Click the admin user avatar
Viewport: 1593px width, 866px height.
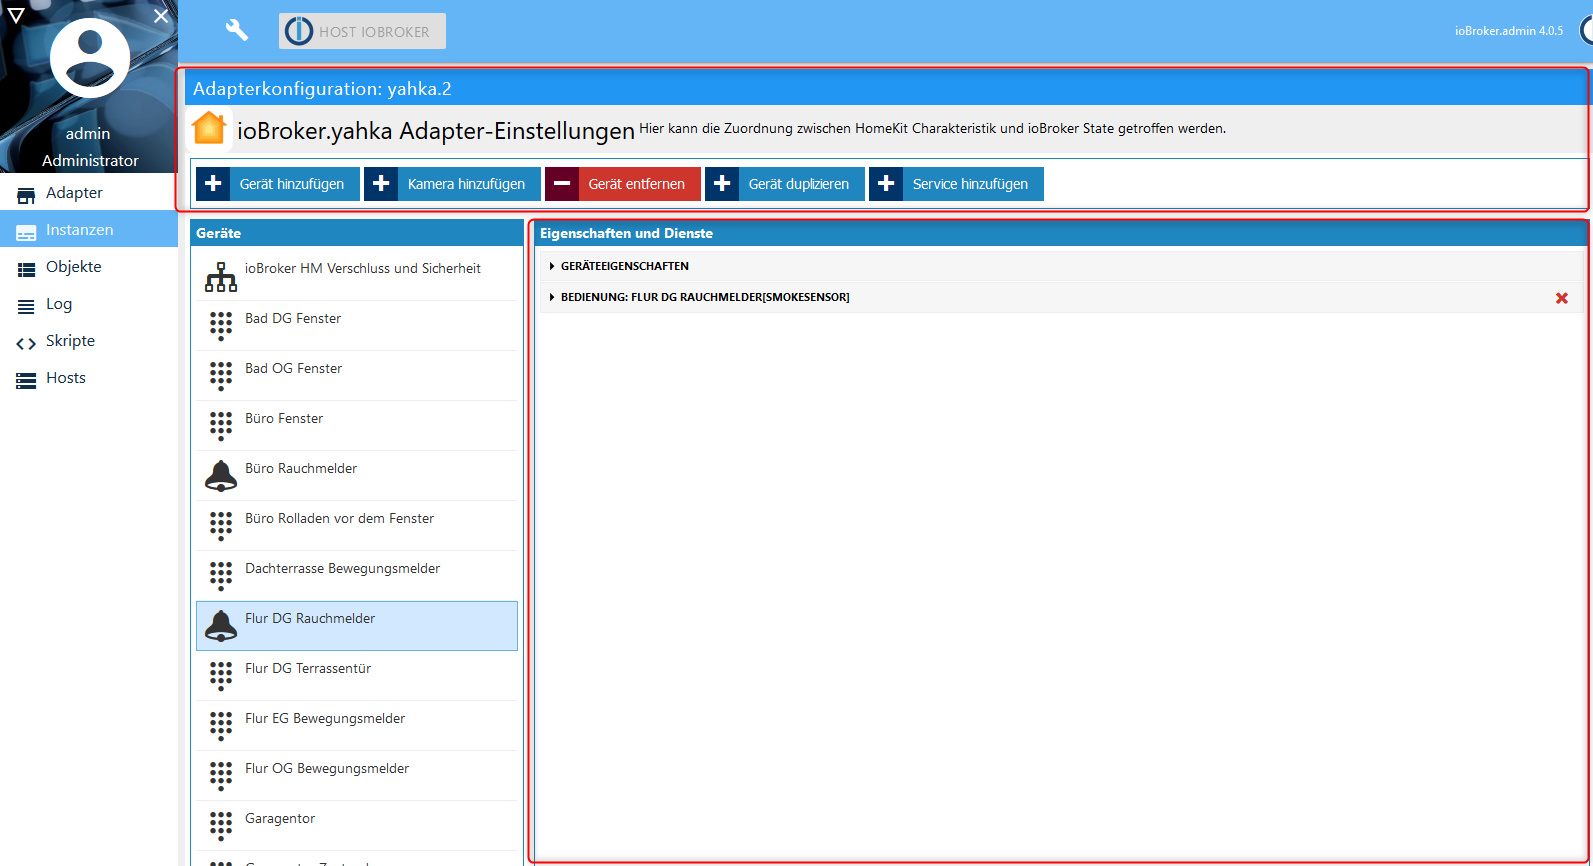coord(89,58)
